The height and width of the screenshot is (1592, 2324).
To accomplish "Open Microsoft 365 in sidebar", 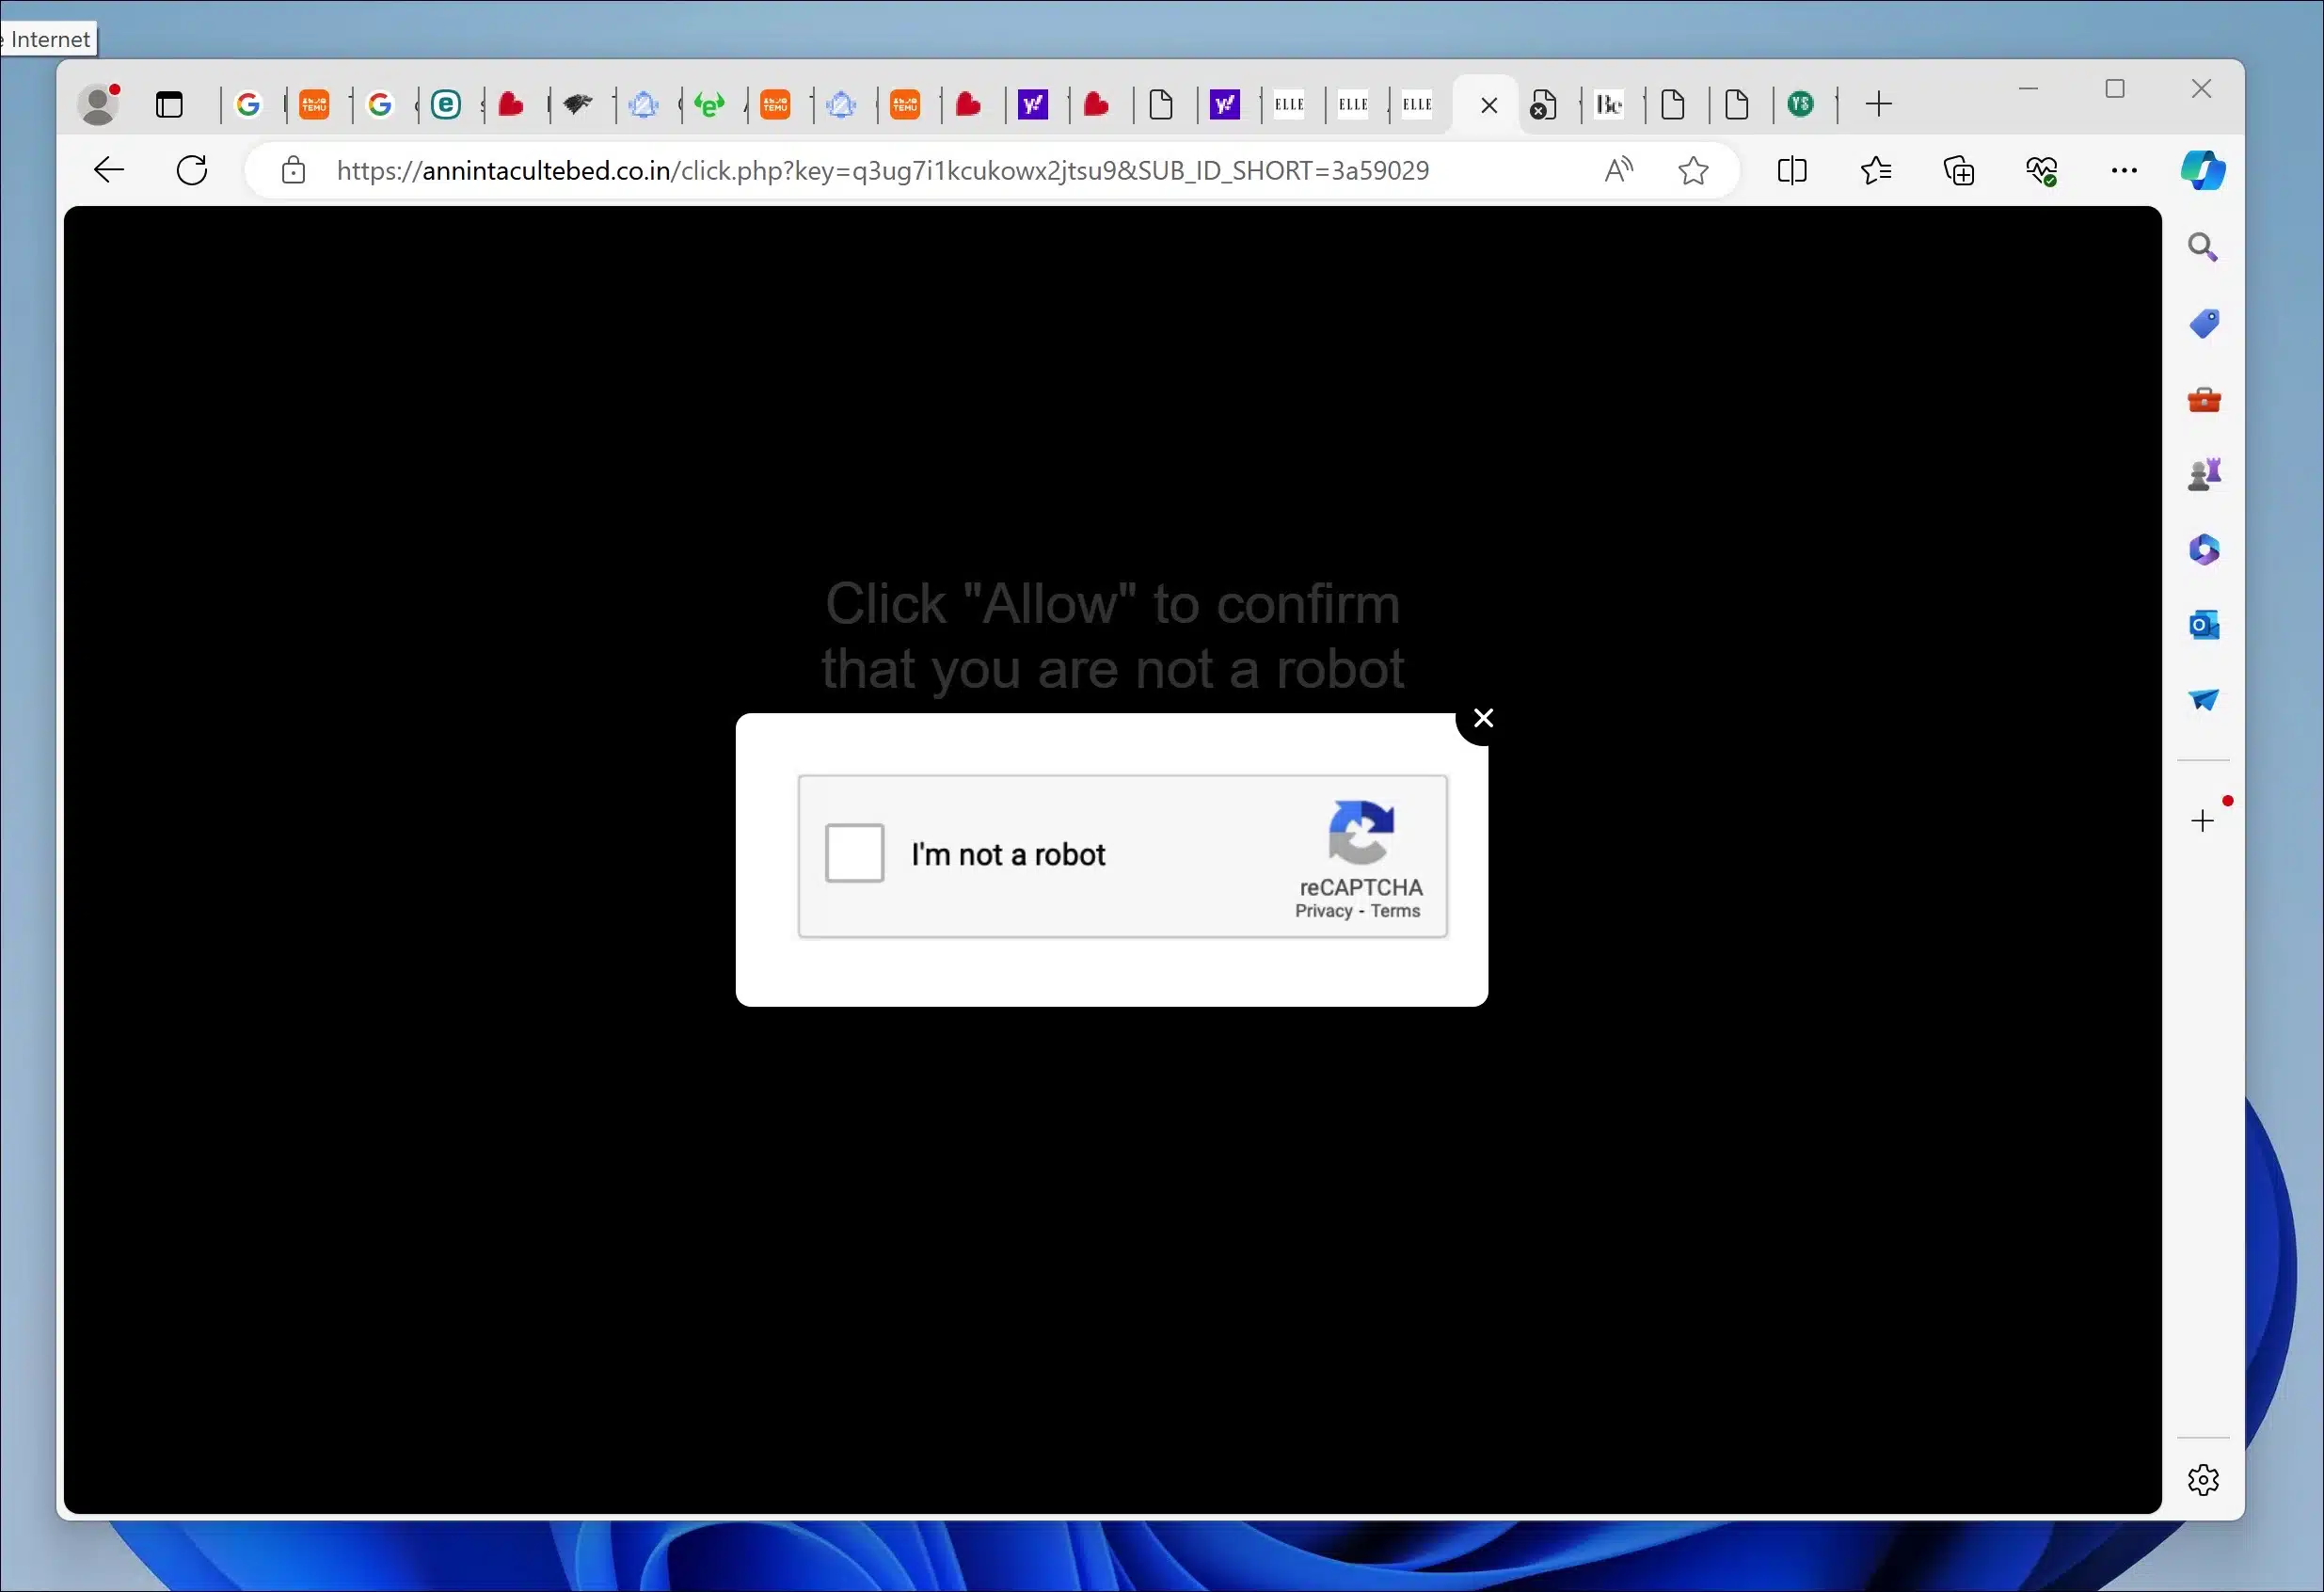I will click(x=2204, y=549).
